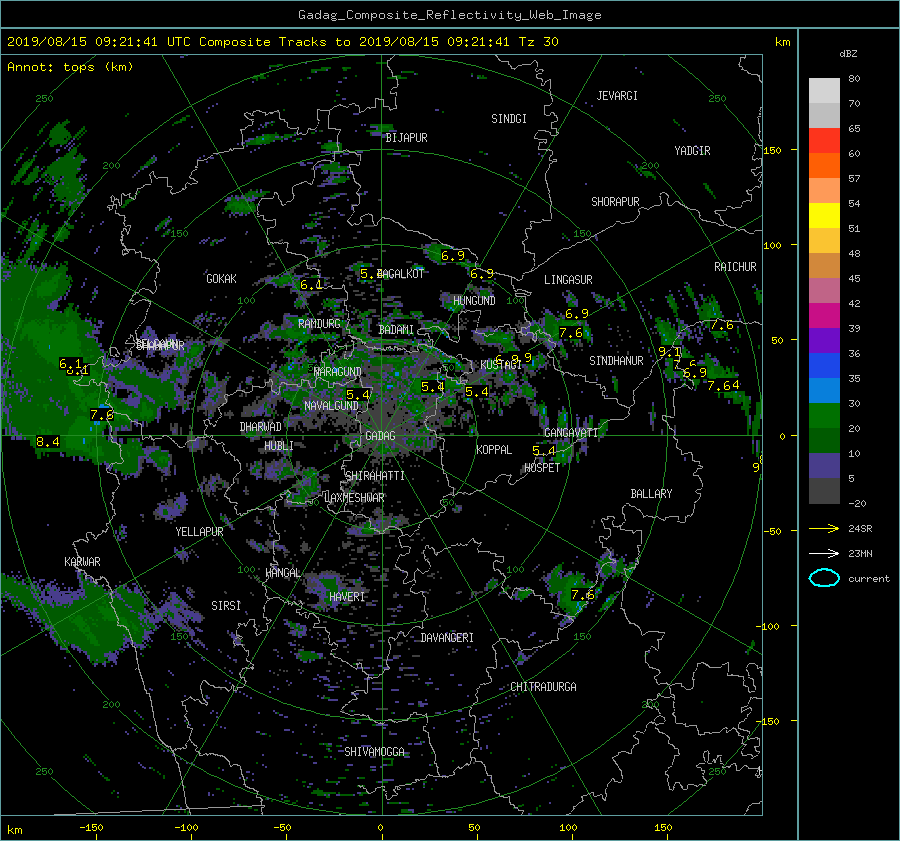Click the SINDHANUR city label
The image size is (900, 841).
(x=616, y=361)
